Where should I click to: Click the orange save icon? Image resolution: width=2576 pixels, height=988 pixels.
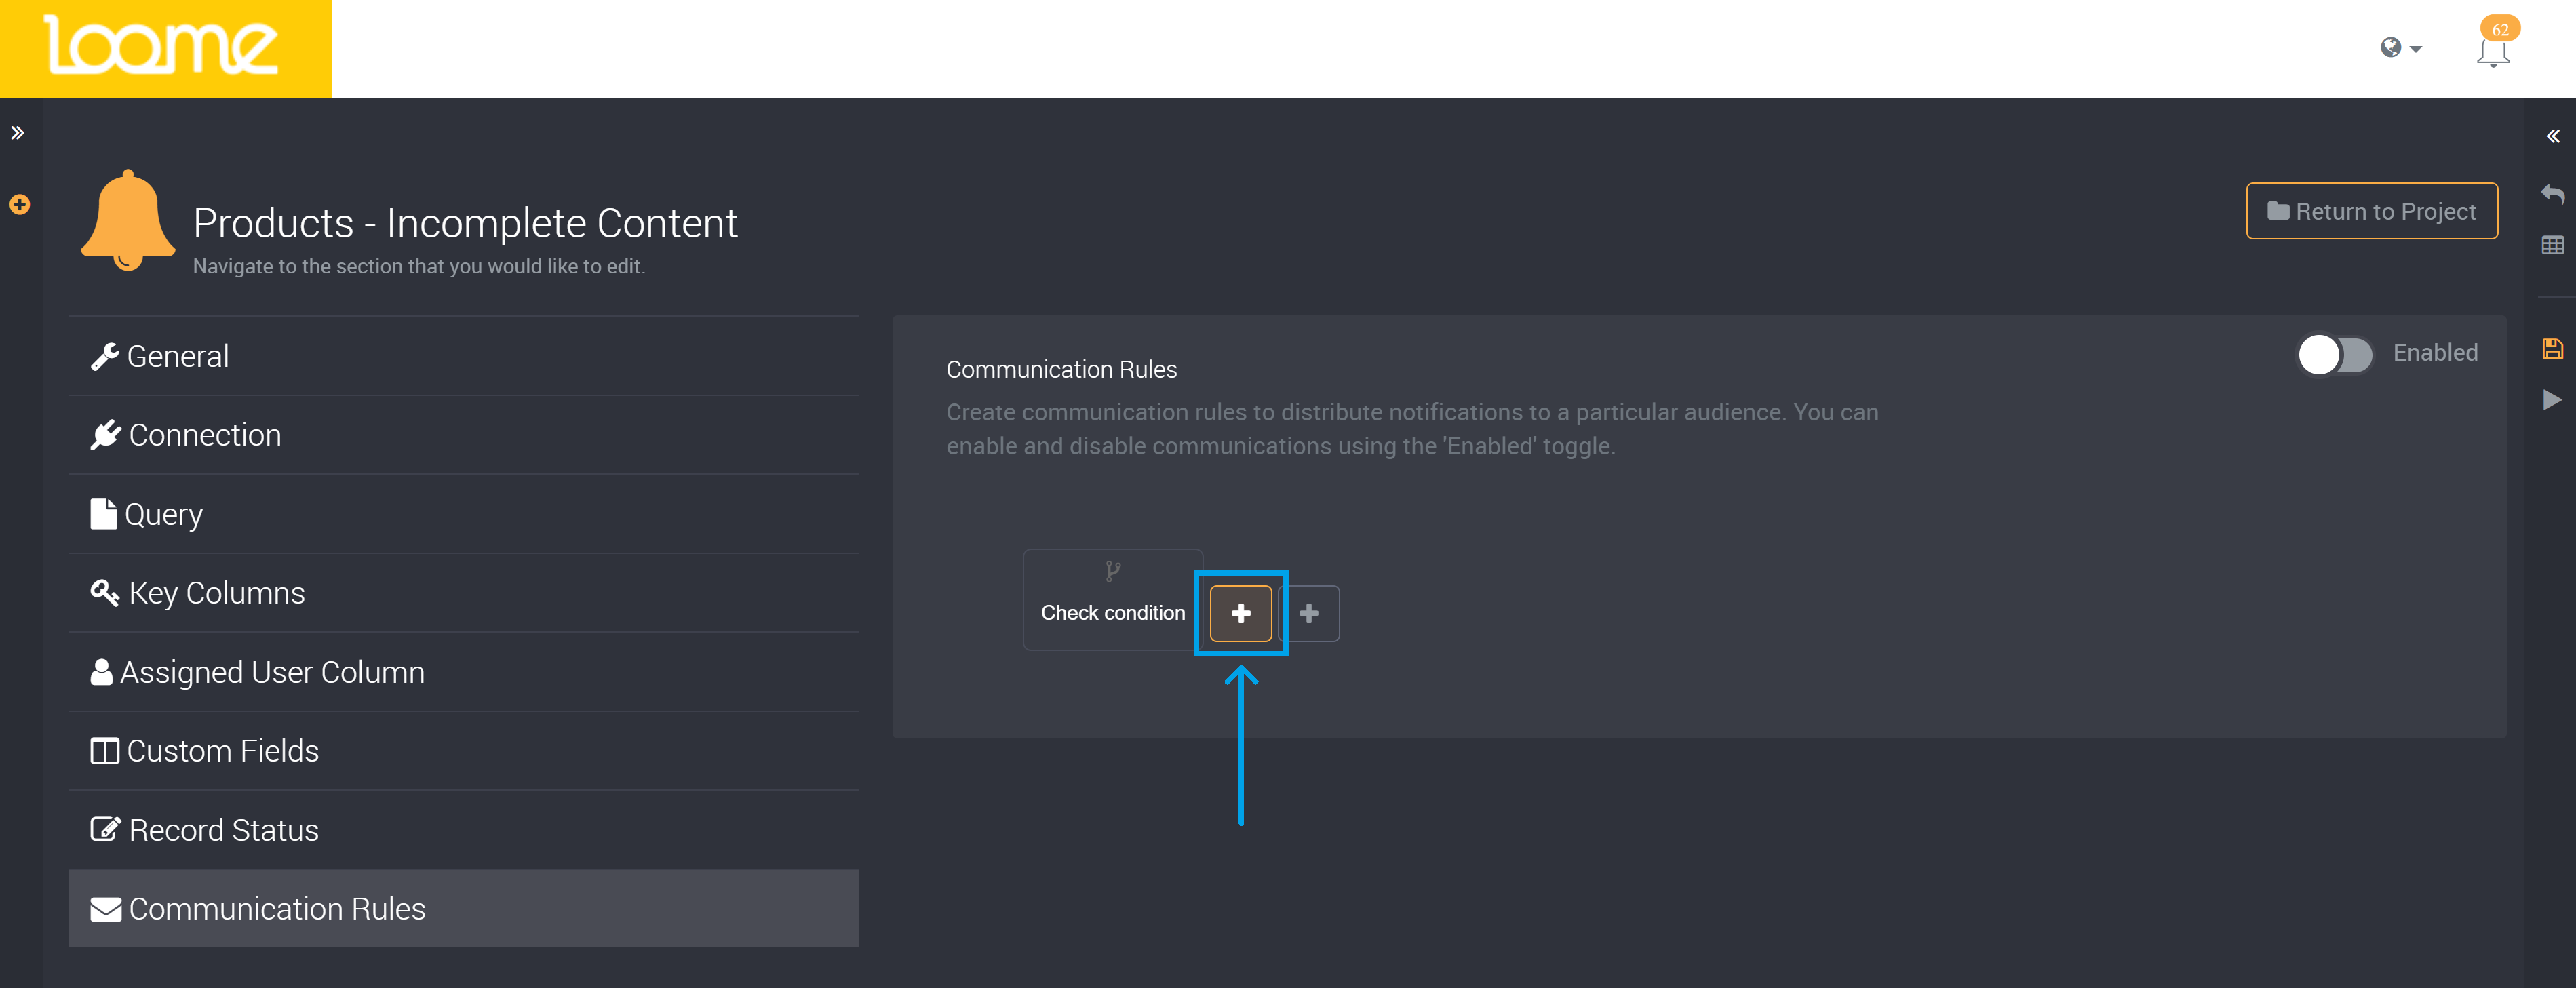[2552, 349]
